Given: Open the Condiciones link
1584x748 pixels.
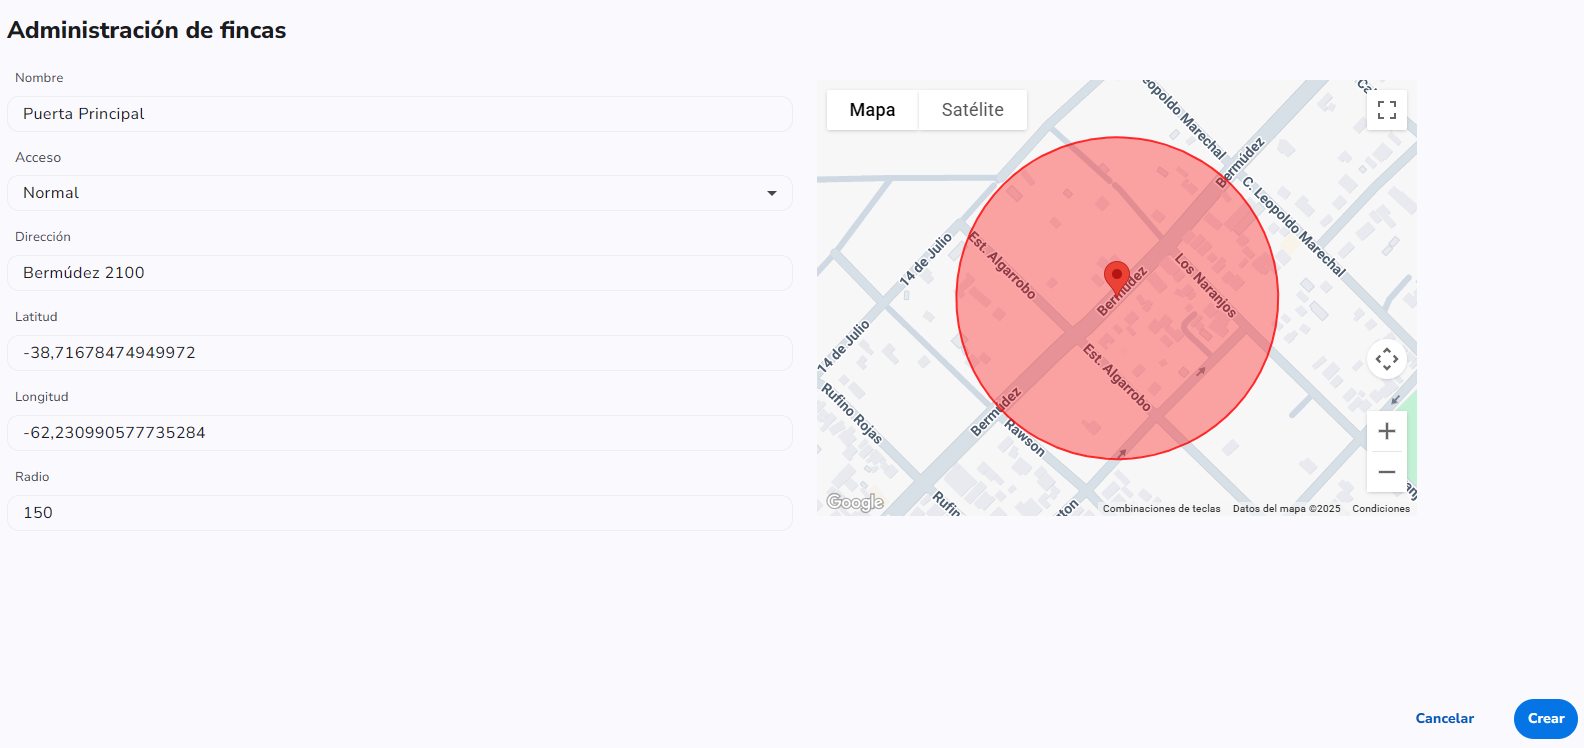Looking at the screenshot, I should click(1381, 509).
